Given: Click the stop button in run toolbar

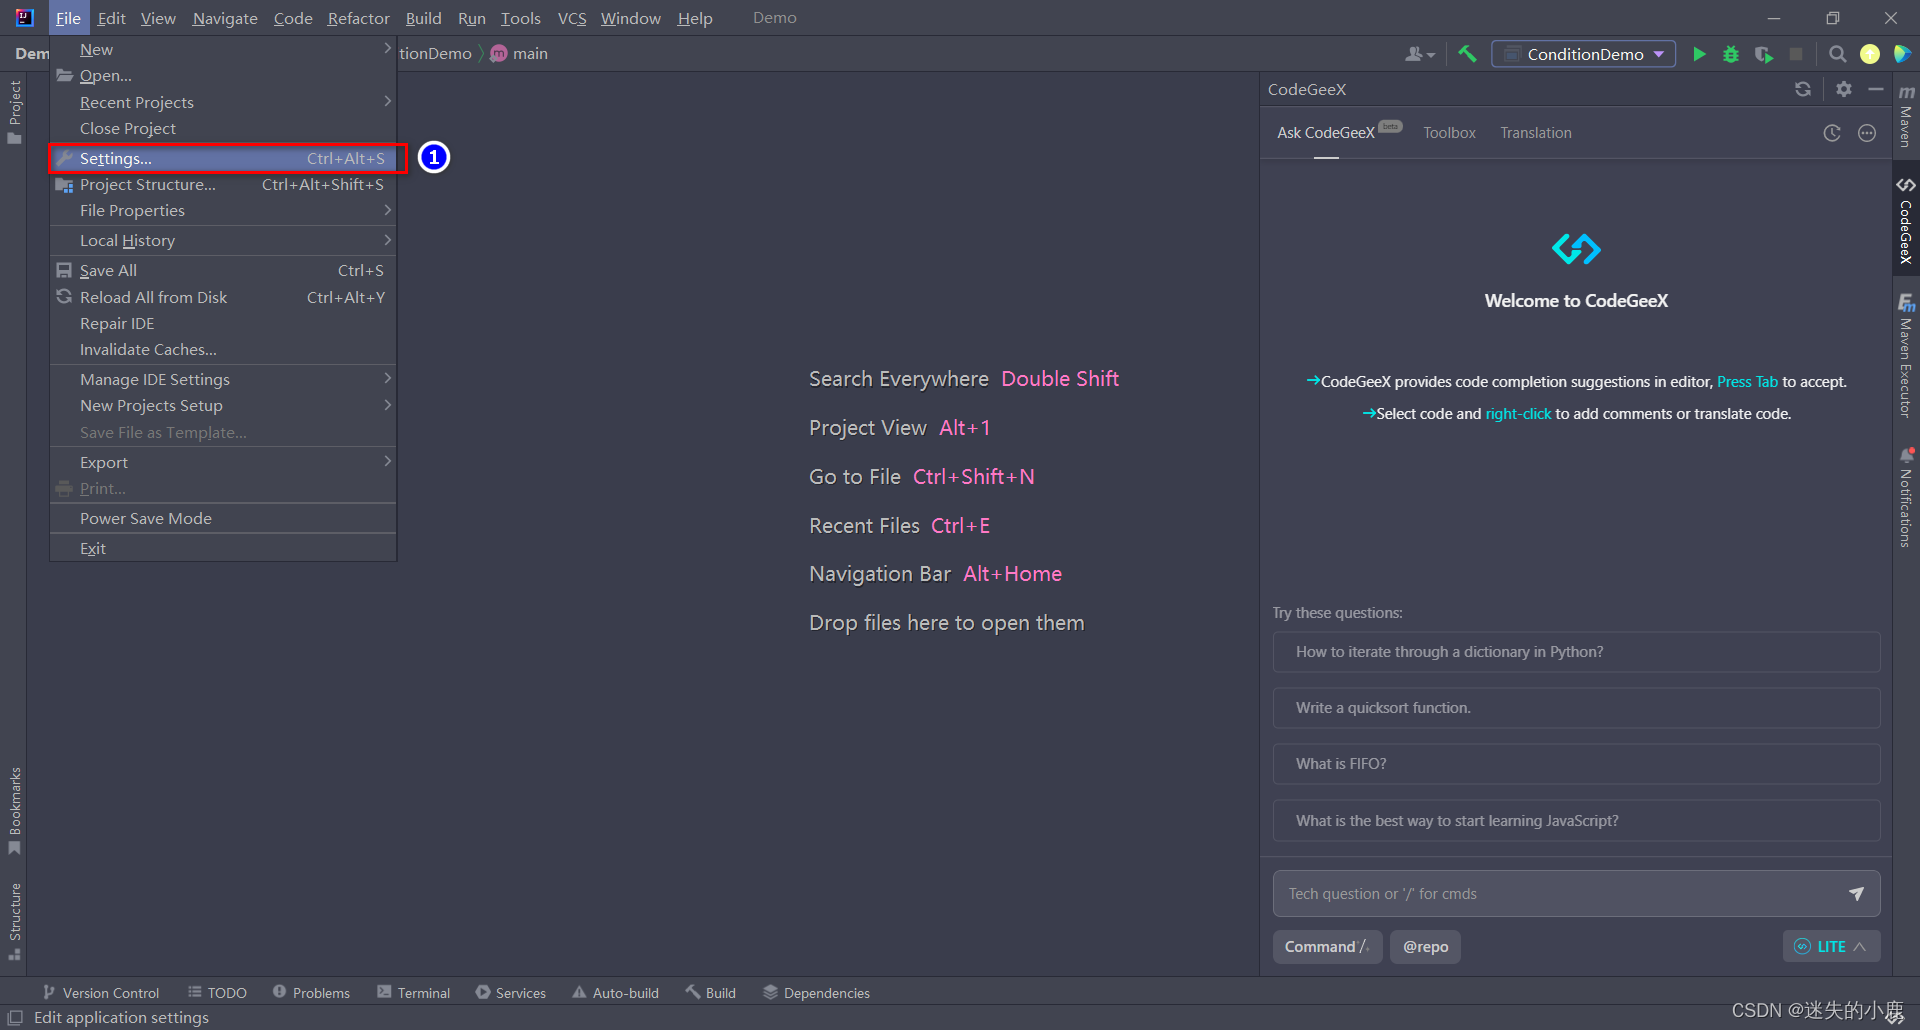Looking at the screenshot, I should [x=1796, y=54].
